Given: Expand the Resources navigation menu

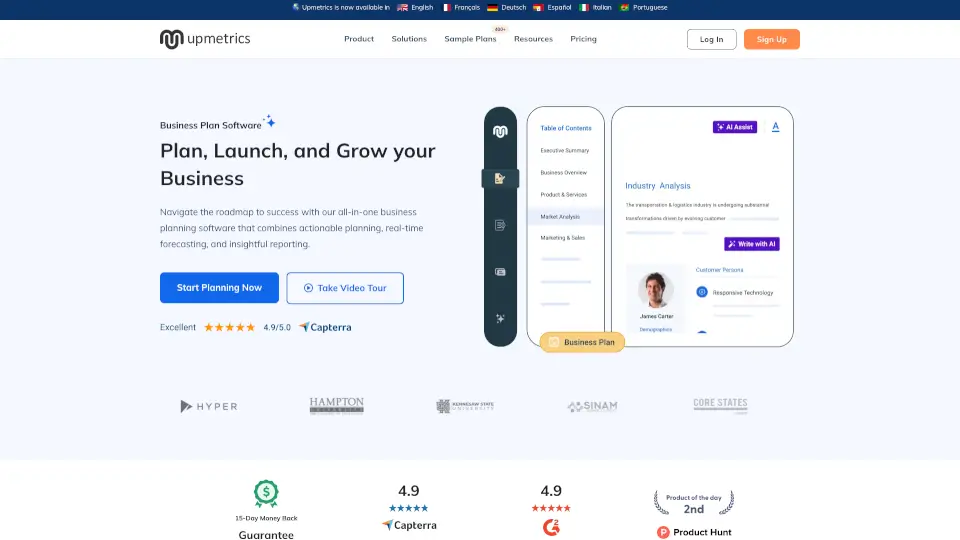Looking at the screenshot, I should (533, 39).
